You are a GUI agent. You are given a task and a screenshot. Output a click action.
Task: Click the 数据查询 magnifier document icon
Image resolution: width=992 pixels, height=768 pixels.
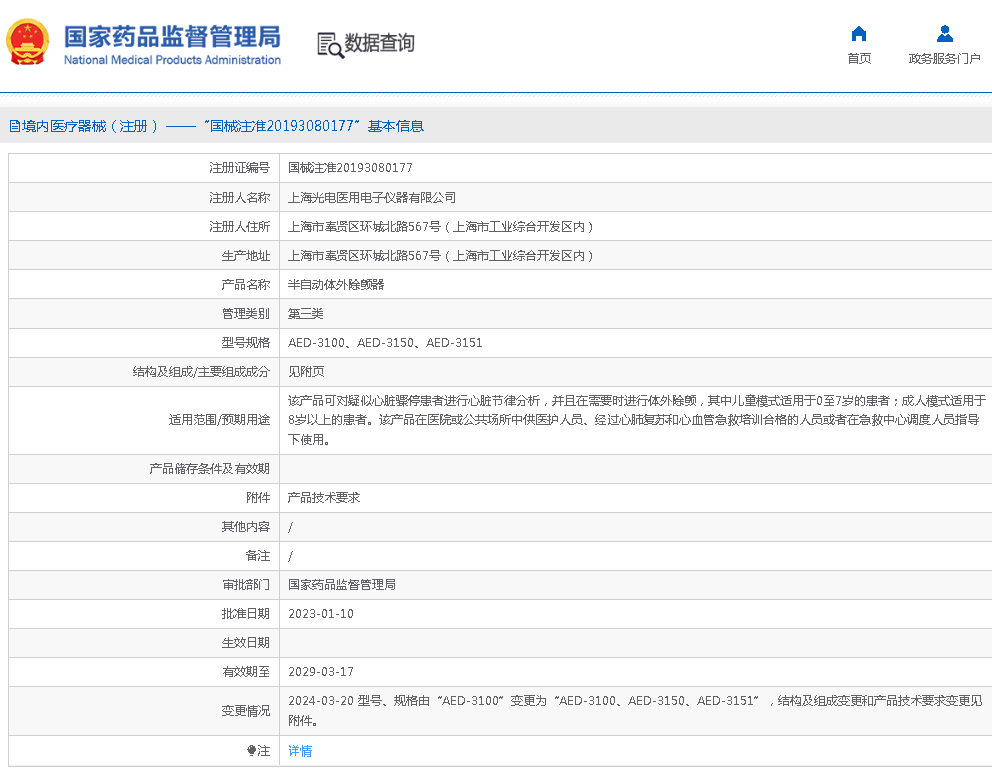[x=329, y=44]
